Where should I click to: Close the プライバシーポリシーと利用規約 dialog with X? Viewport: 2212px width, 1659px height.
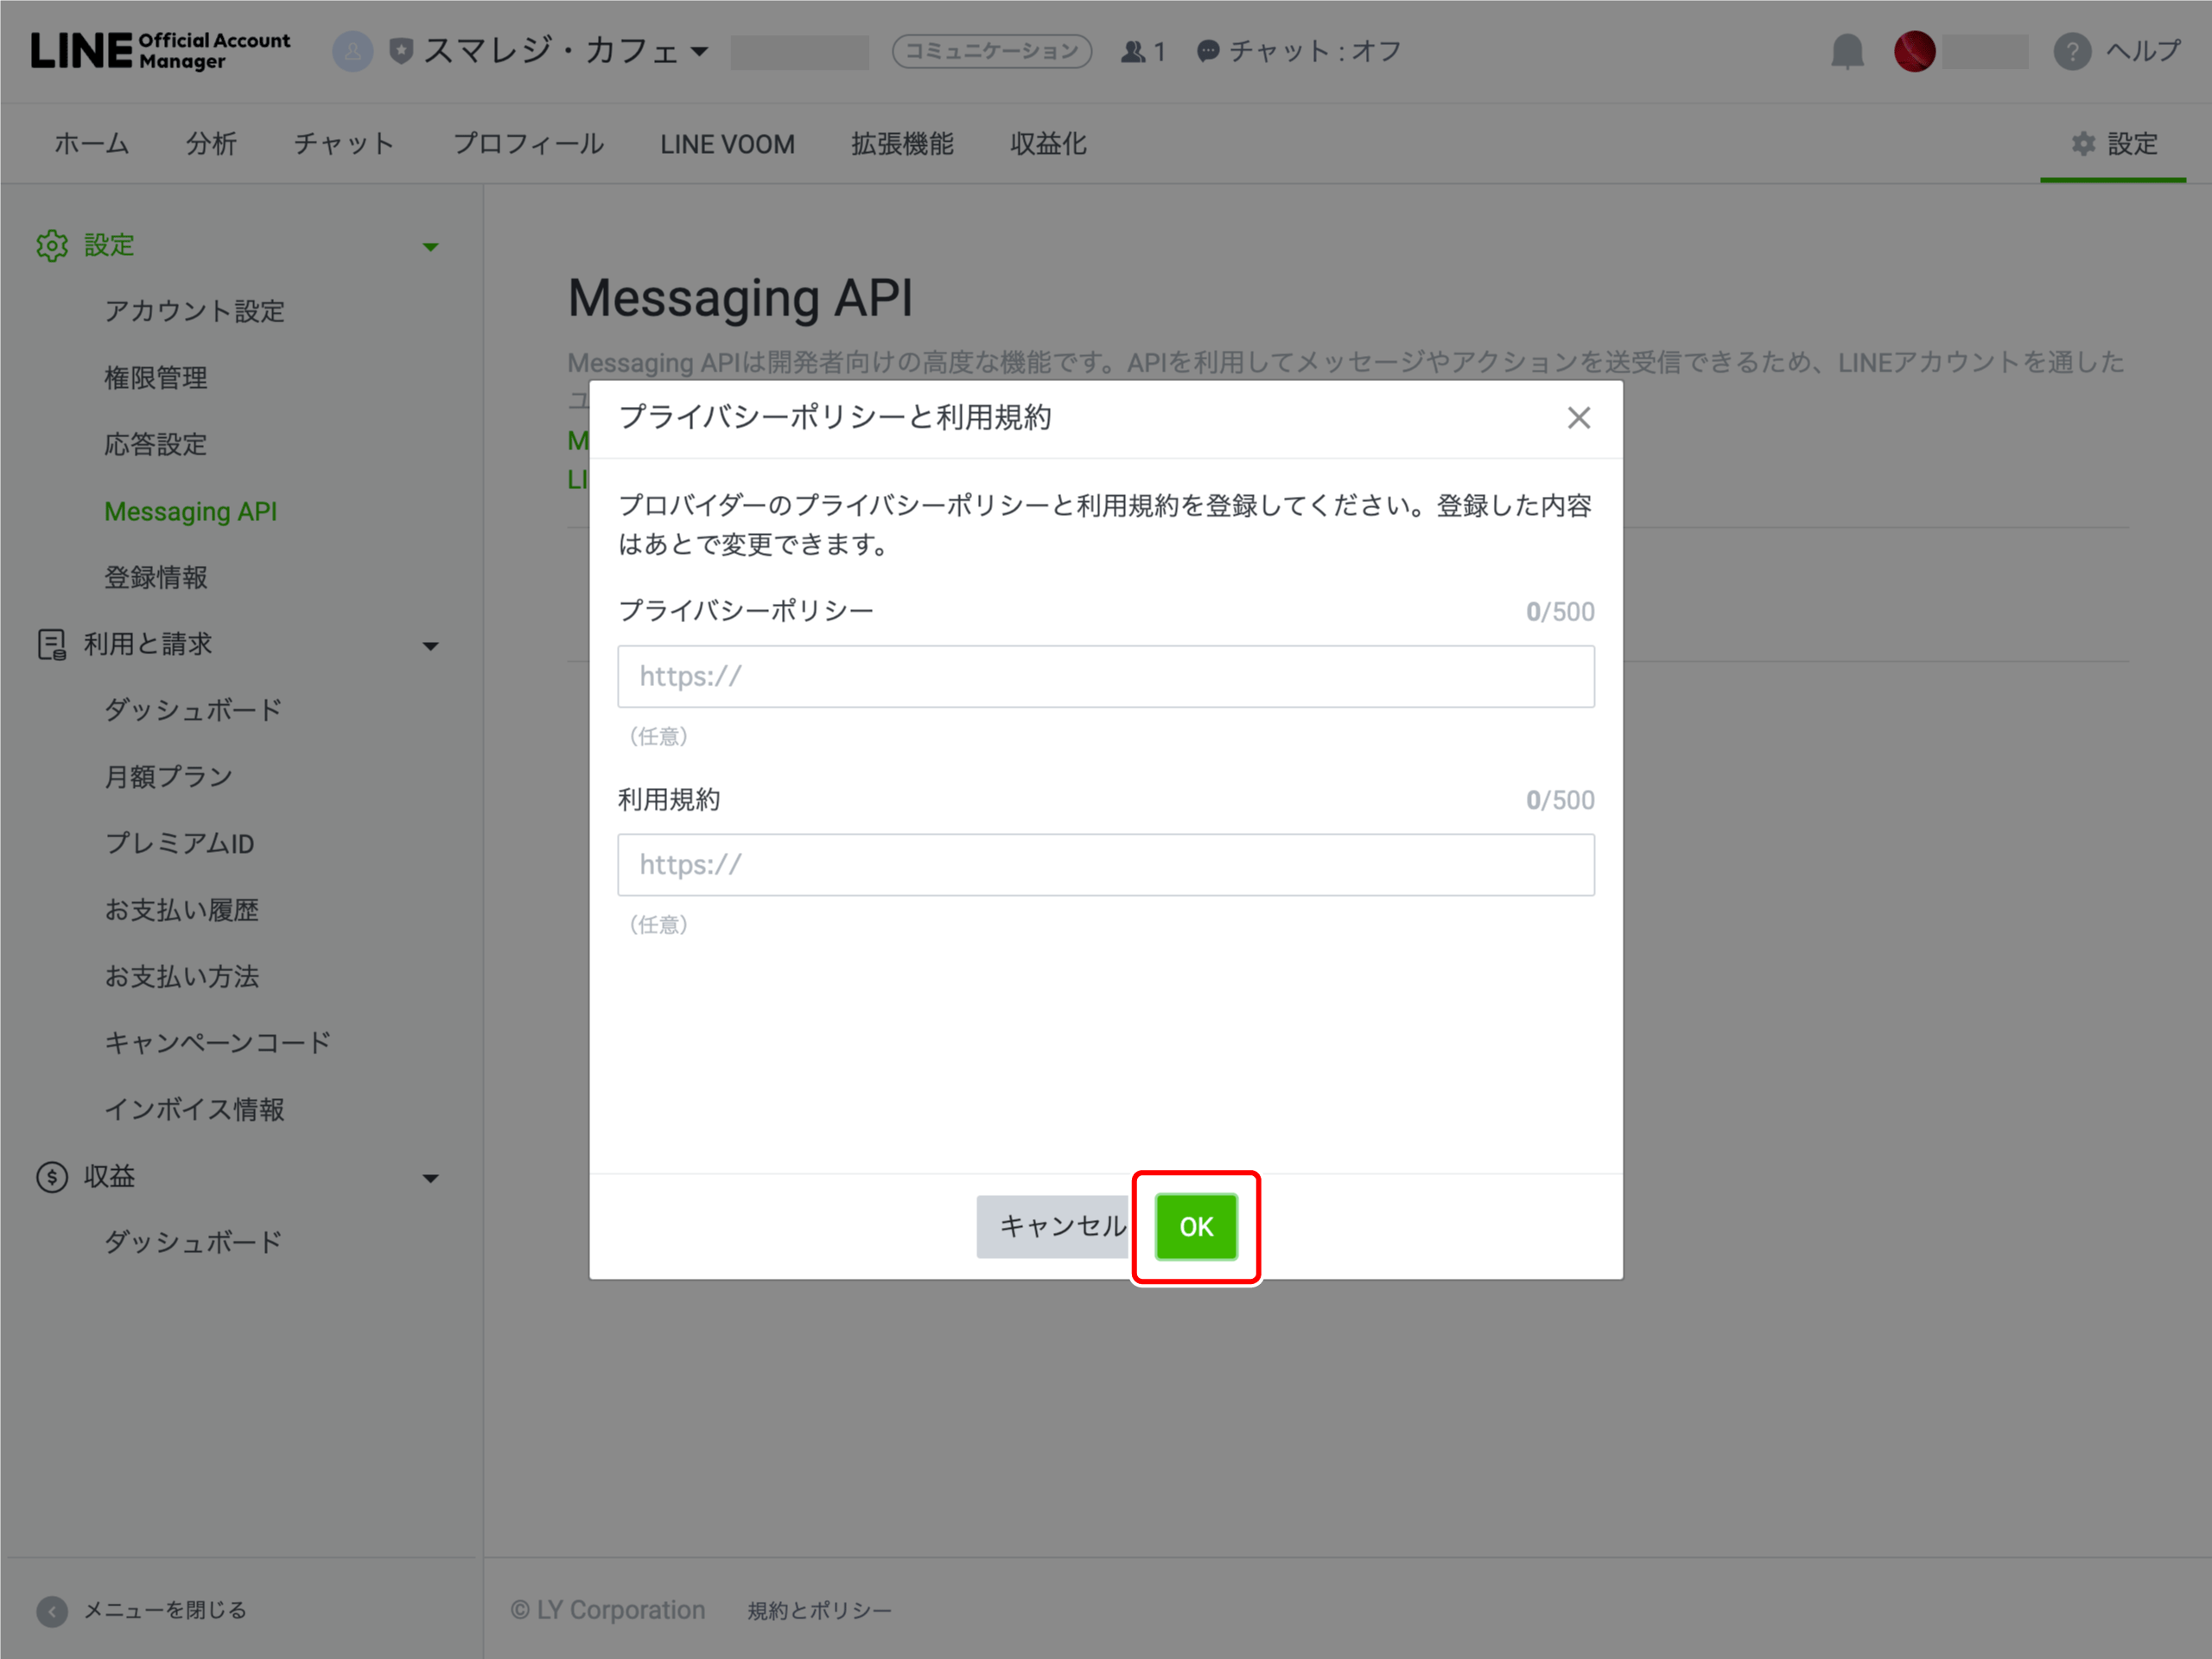click(1579, 418)
